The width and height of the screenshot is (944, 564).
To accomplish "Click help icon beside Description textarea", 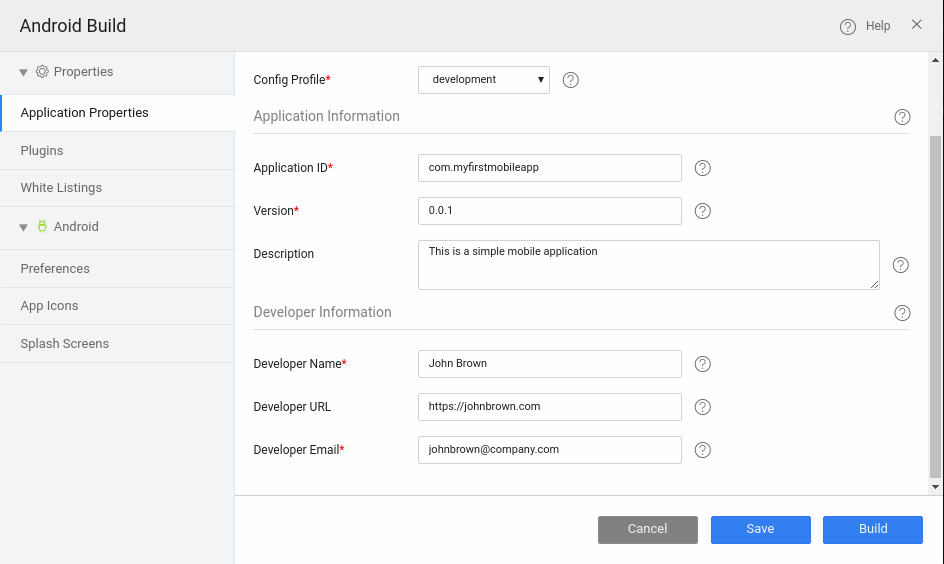I will (900, 265).
